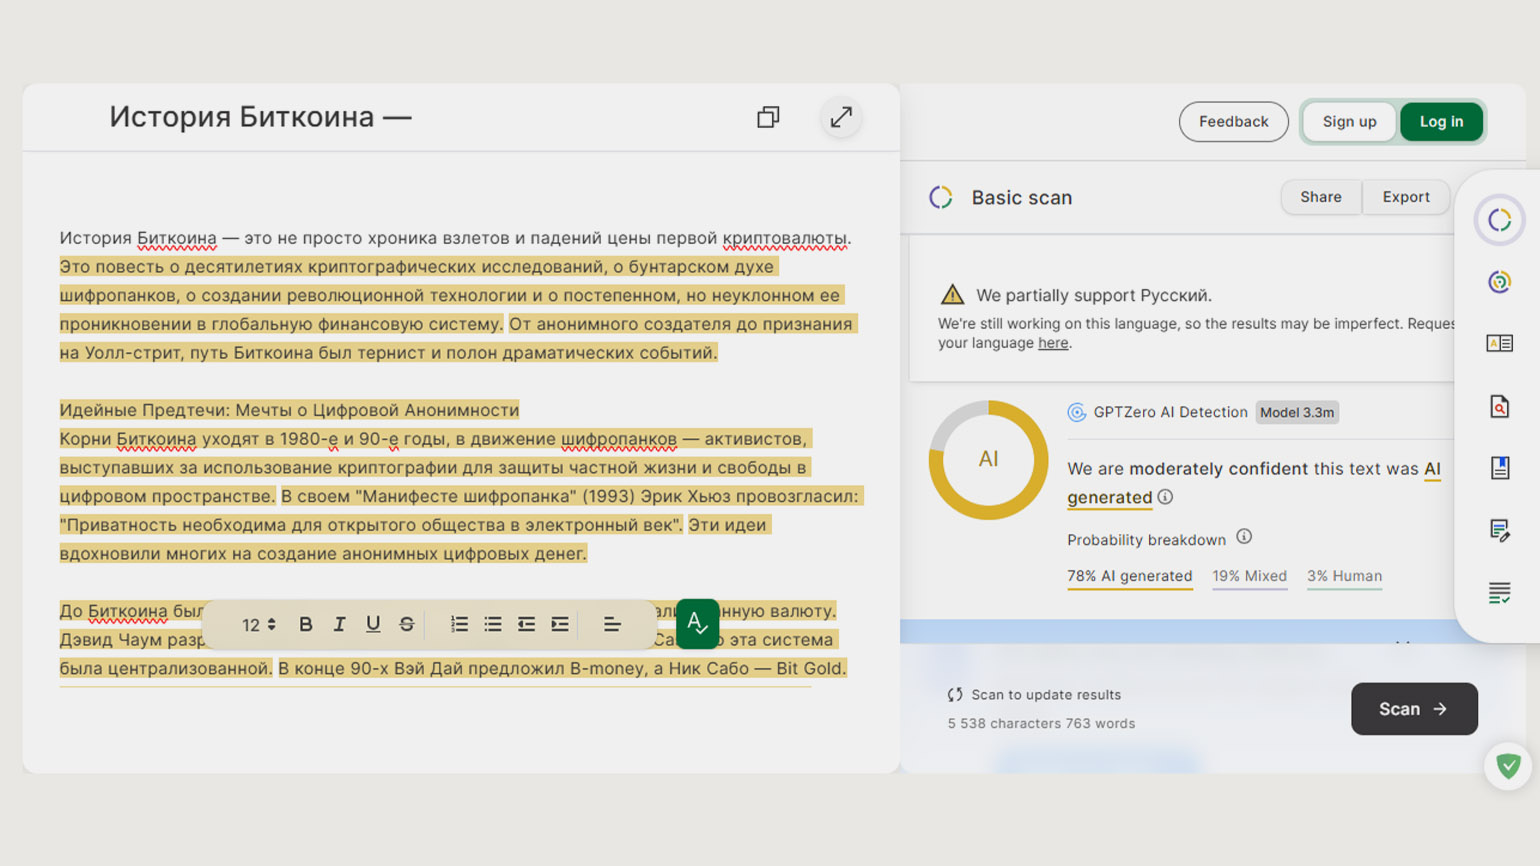This screenshot has width=1540, height=866.
Task: Follow the 'here' language request link
Action: [1052, 343]
